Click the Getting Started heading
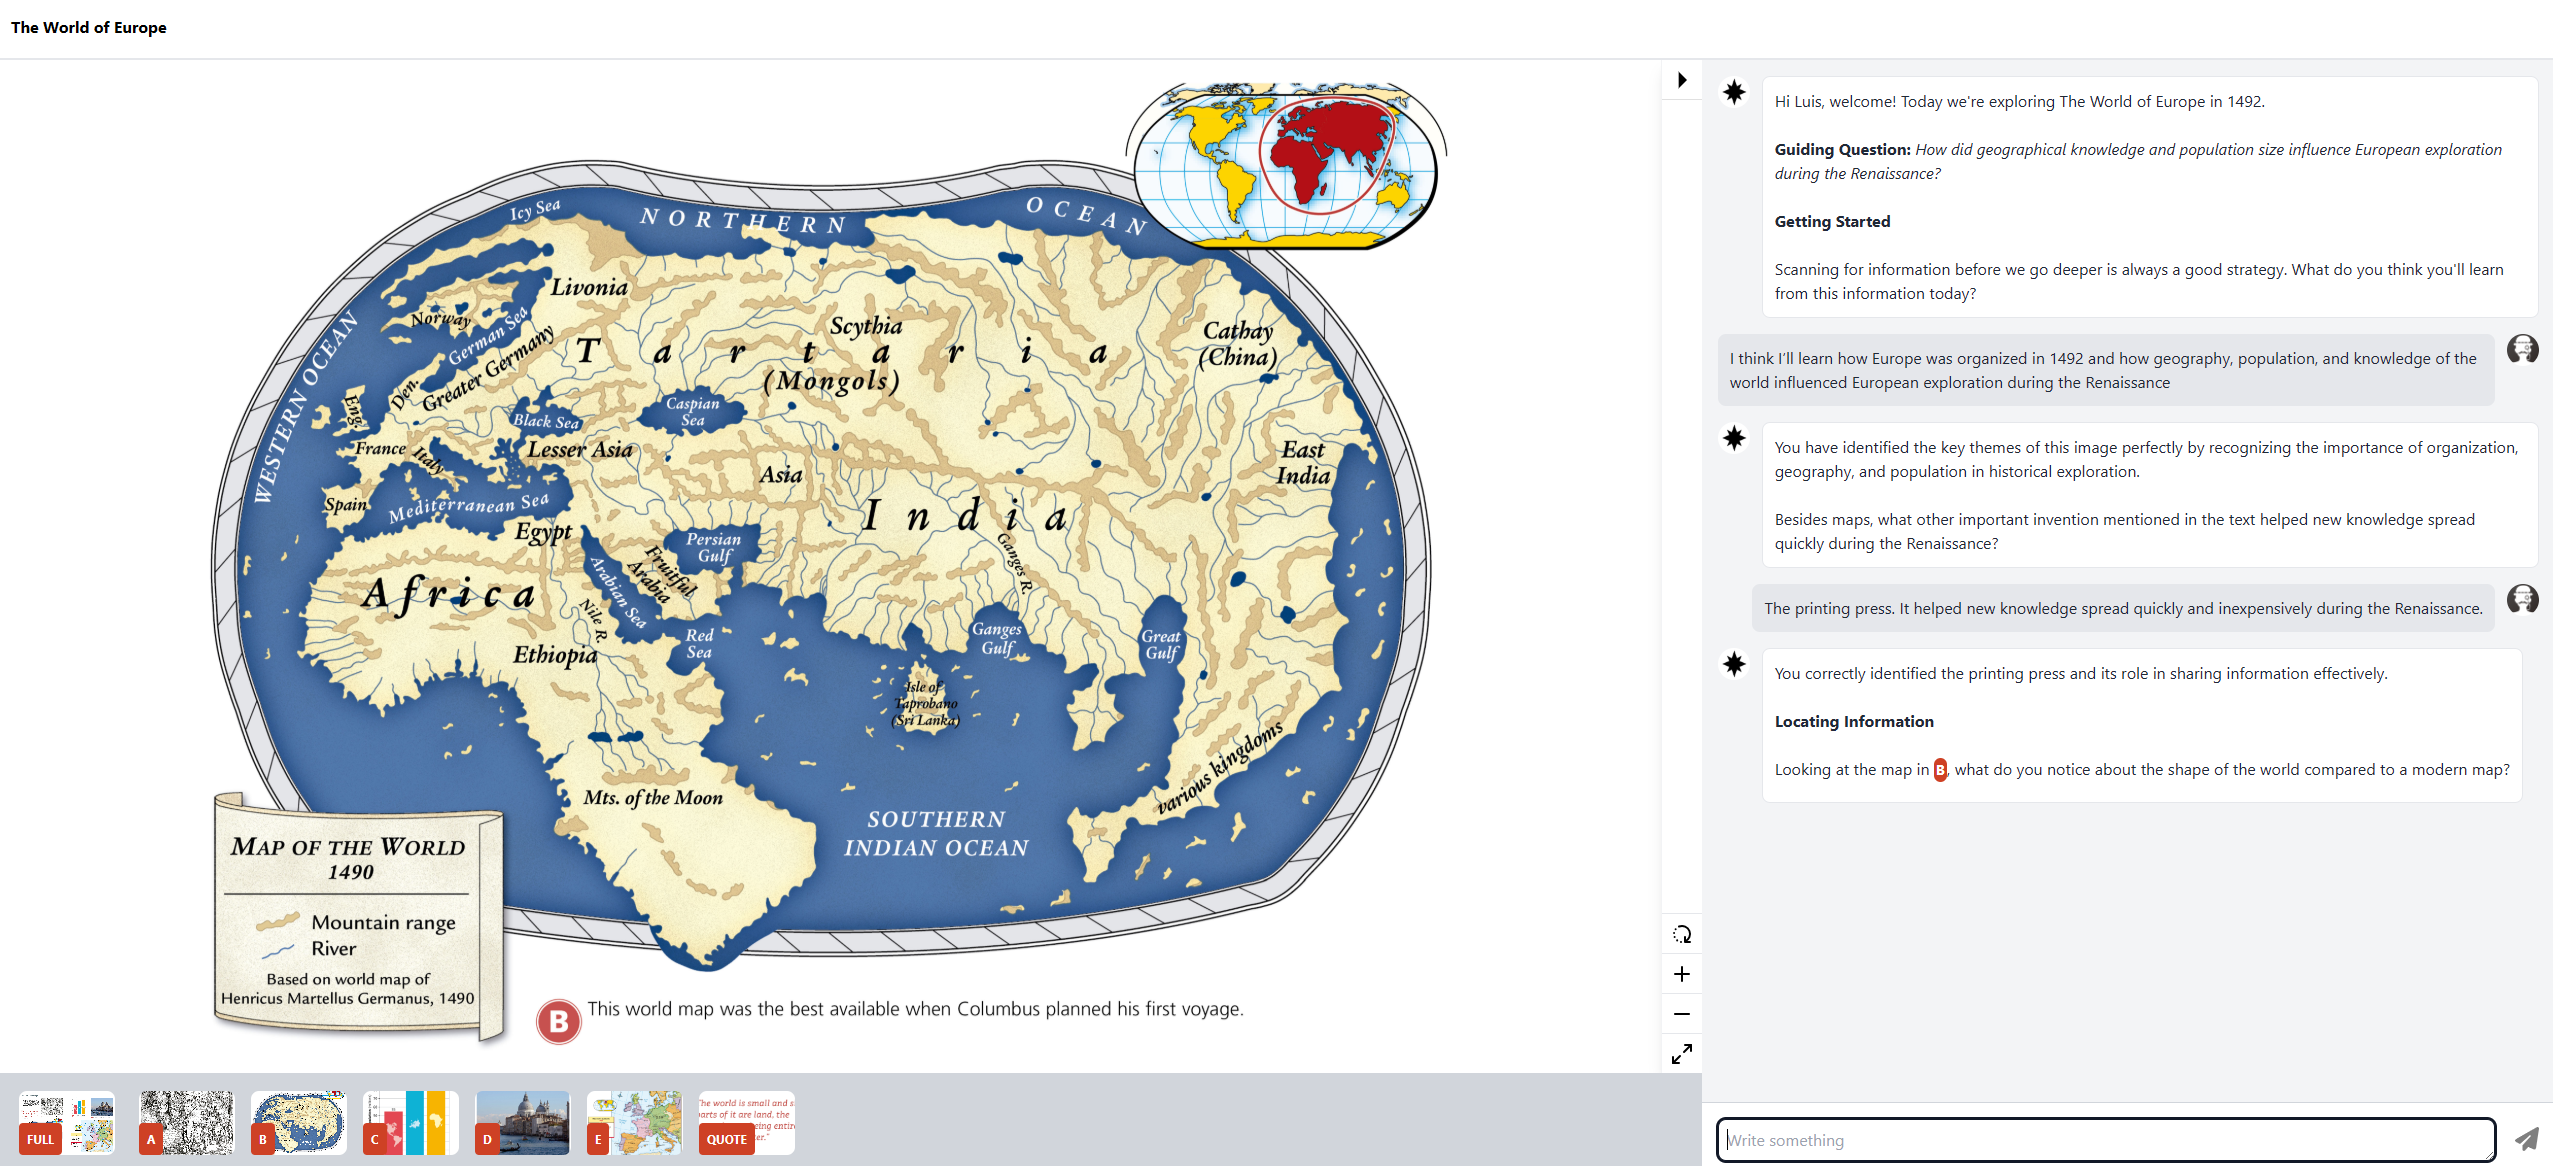Image resolution: width=2553 pixels, height=1166 pixels. point(1832,222)
